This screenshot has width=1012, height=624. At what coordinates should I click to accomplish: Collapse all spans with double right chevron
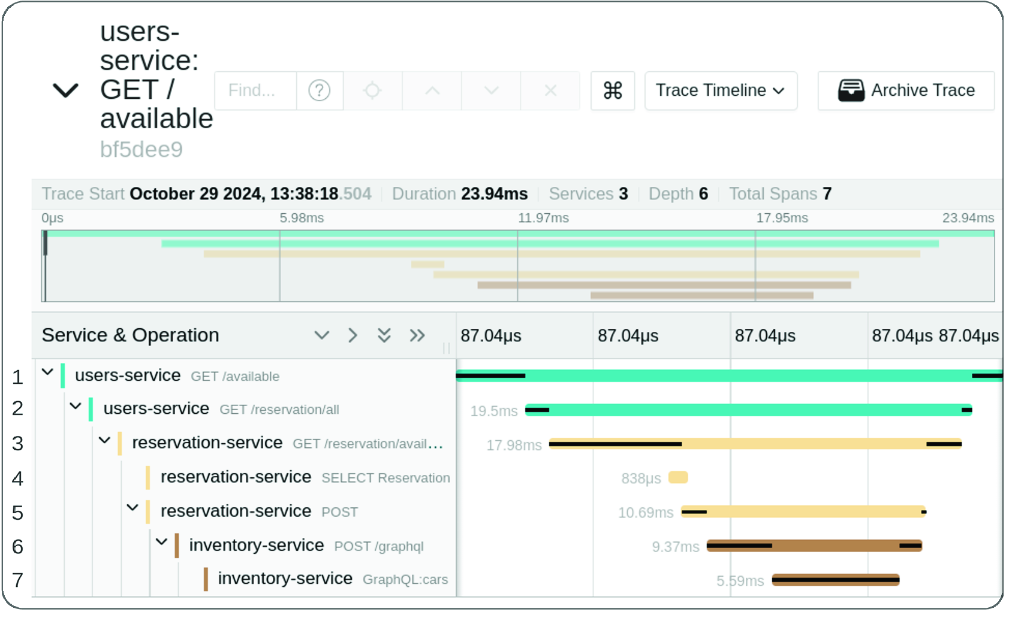click(x=417, y=335)
